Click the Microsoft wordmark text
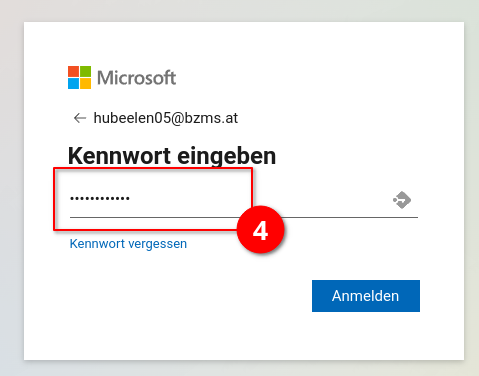The image size is (479, 376). tap(136, 78)
